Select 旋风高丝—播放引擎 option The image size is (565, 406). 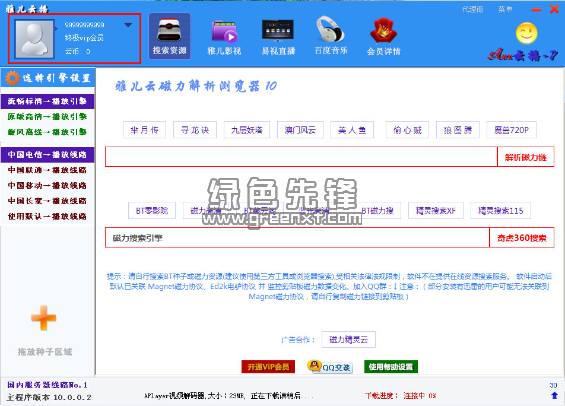[47, 132]
